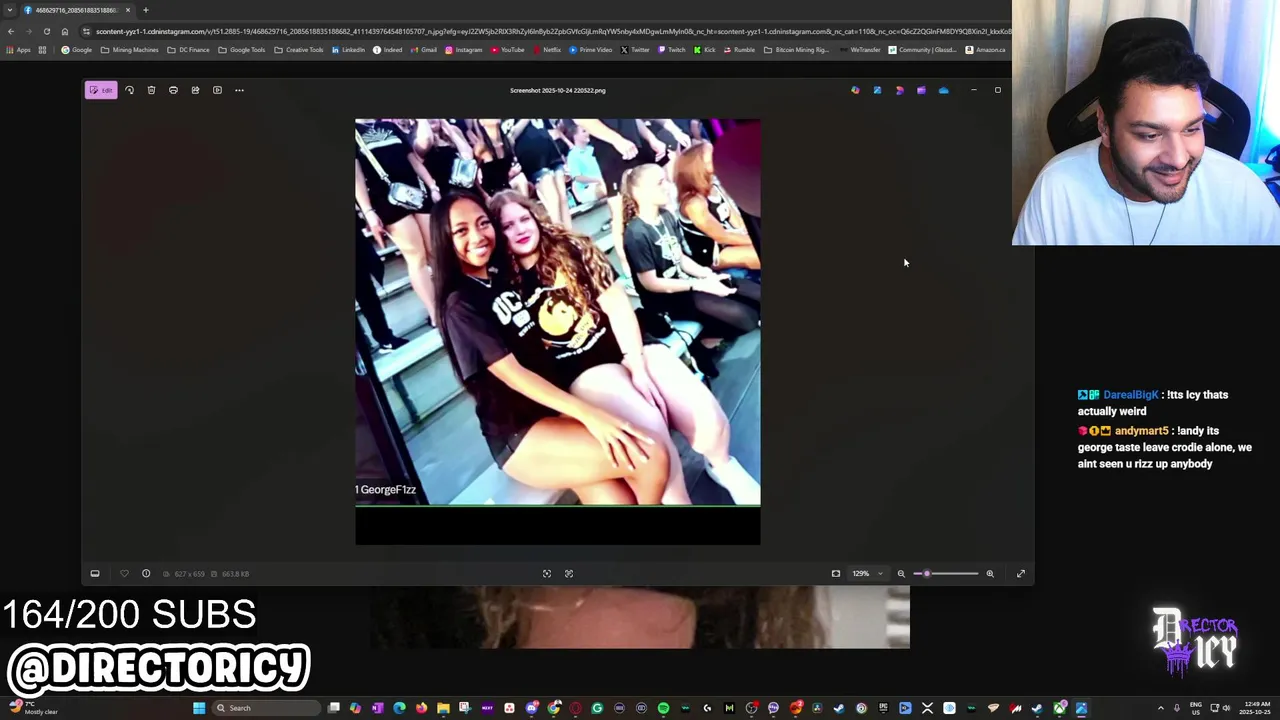Image resolution: width=1280 pixels, height=720 pixels.
Task: Open the Amazon.ca bookmark
Action: click(x=986, y=50)
